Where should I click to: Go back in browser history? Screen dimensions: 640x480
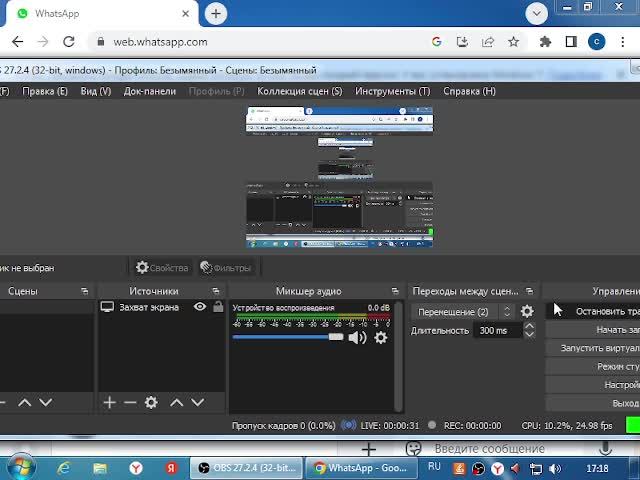click(17, 42)
